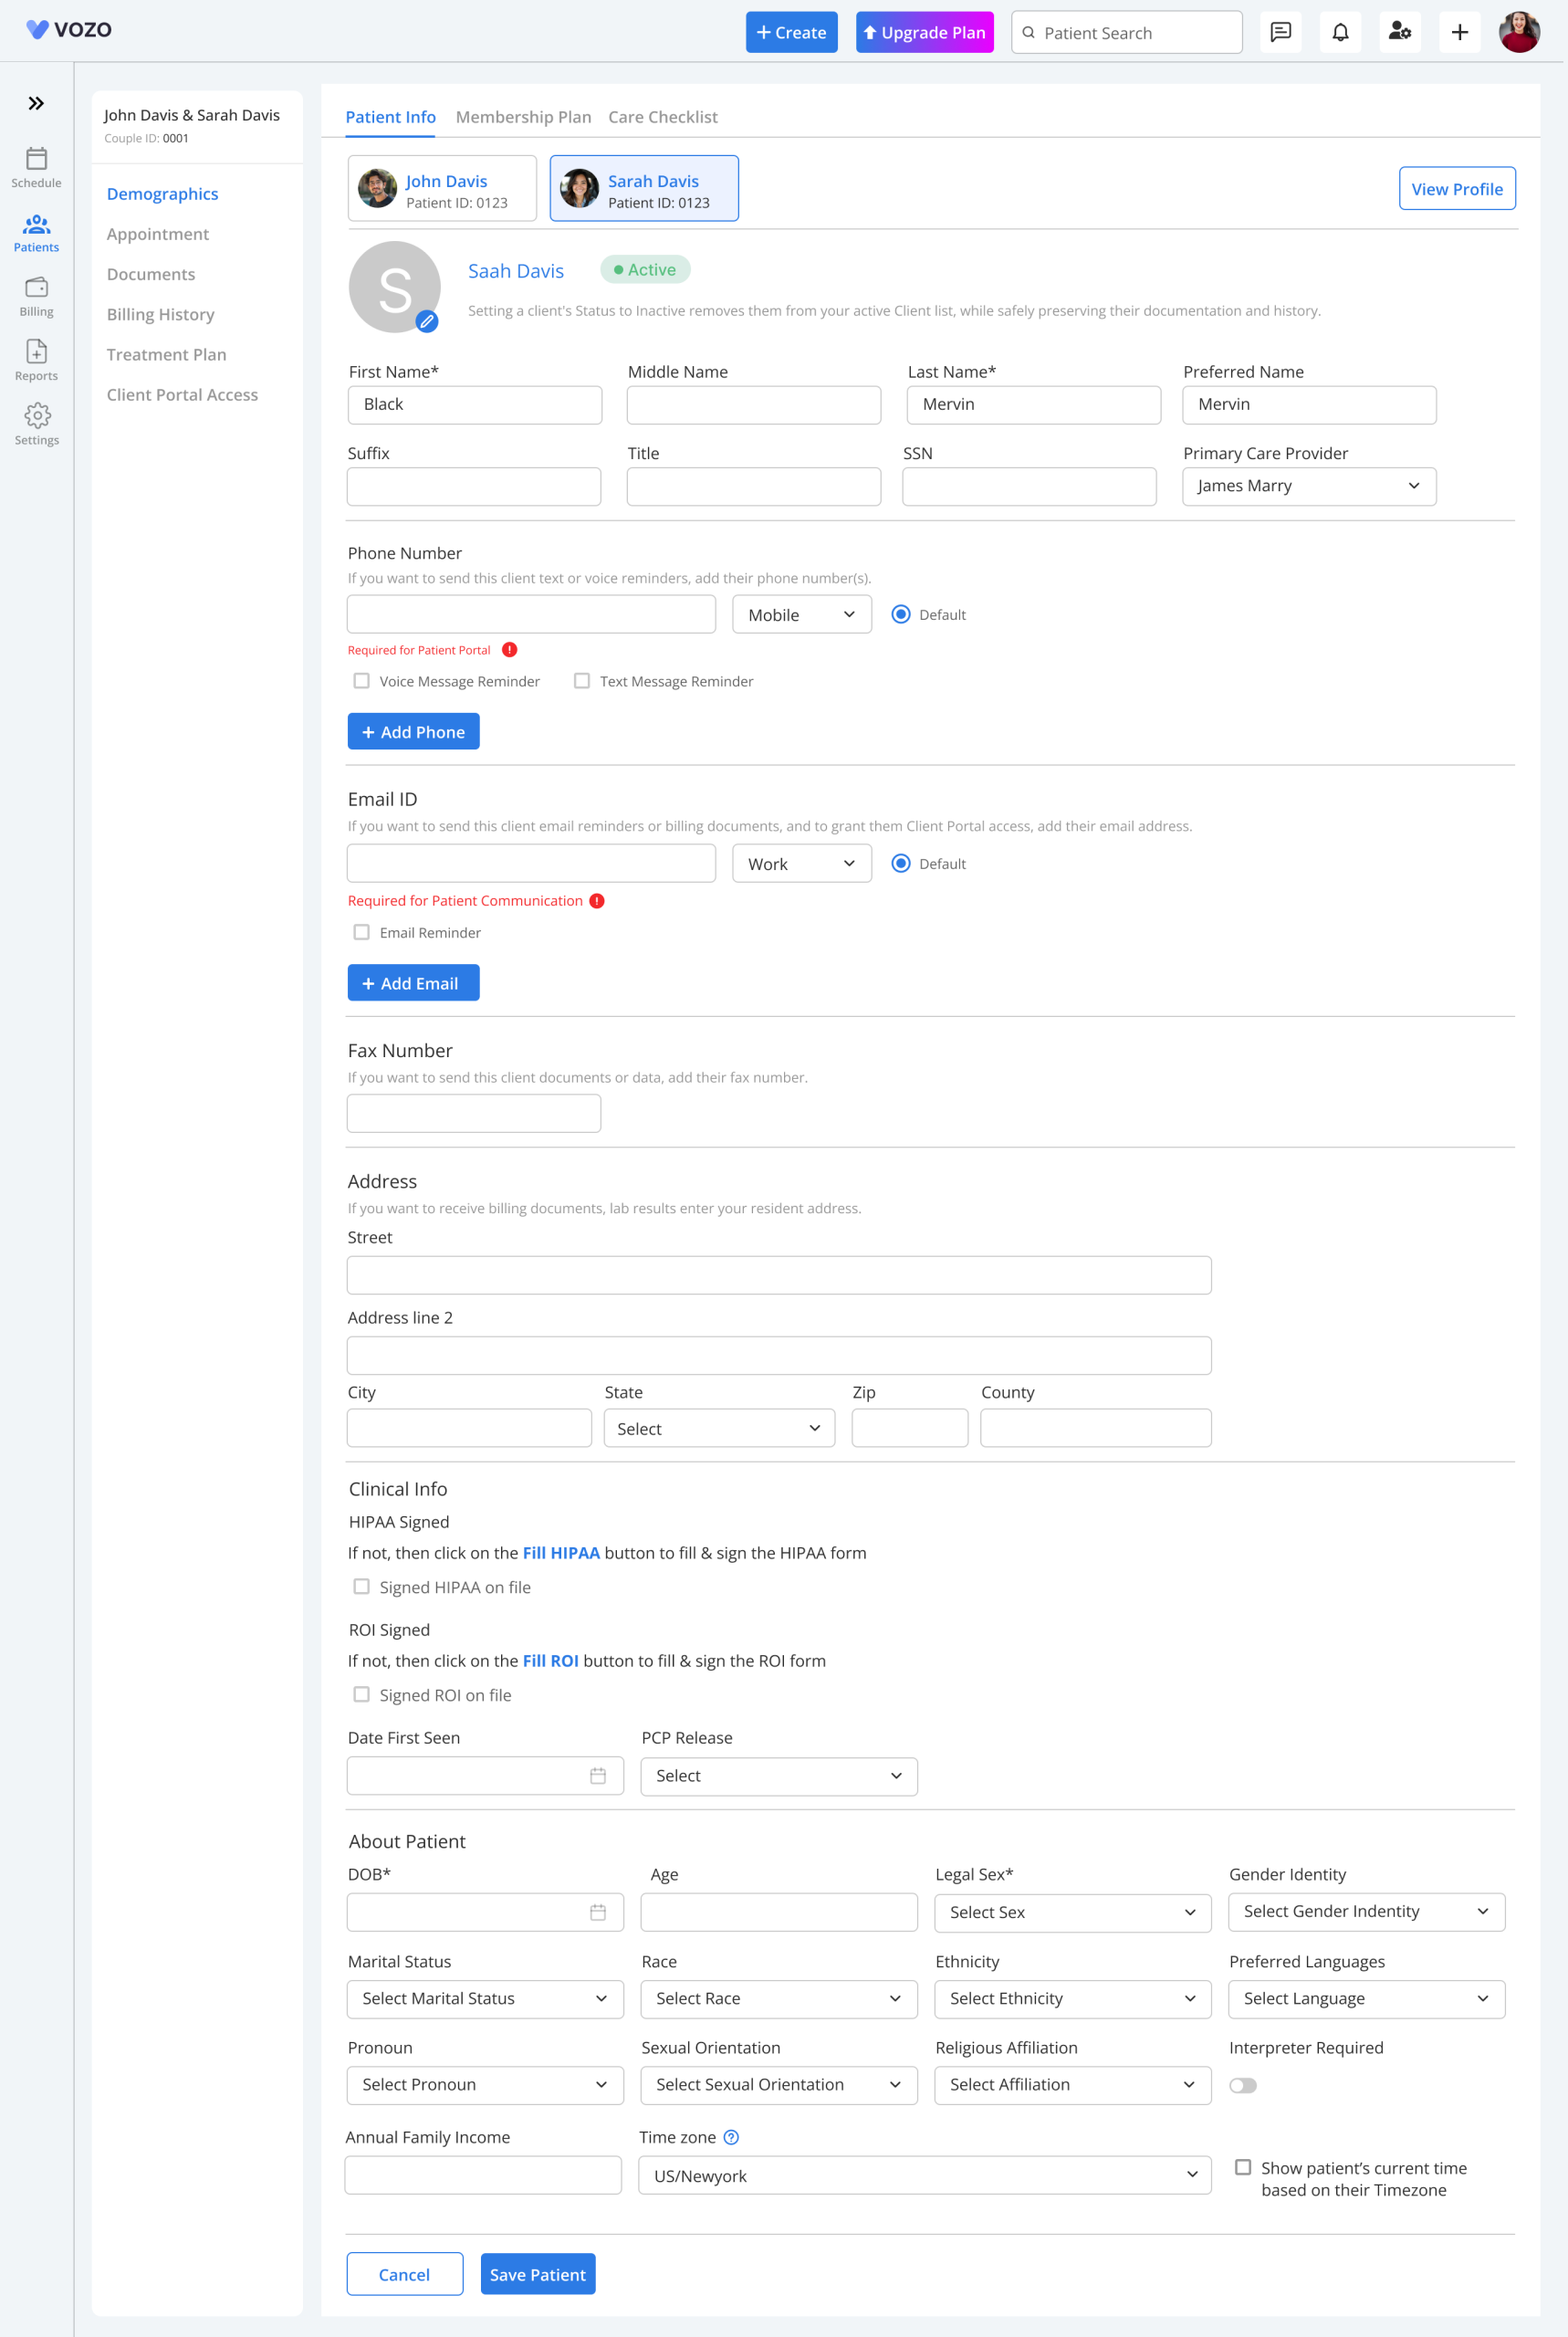Viewport: 1568px width, 2337px height.
Task: Open Treatment Plan in patient menu
Action: (x=167, y=354)
